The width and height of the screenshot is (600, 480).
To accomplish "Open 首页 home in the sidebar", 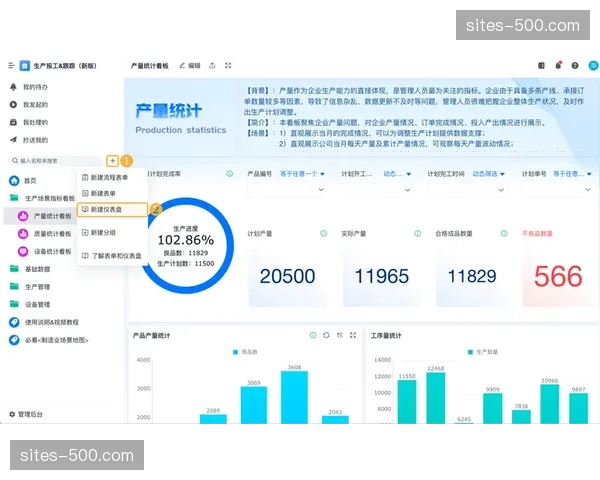I will click(x=23, y=181).
